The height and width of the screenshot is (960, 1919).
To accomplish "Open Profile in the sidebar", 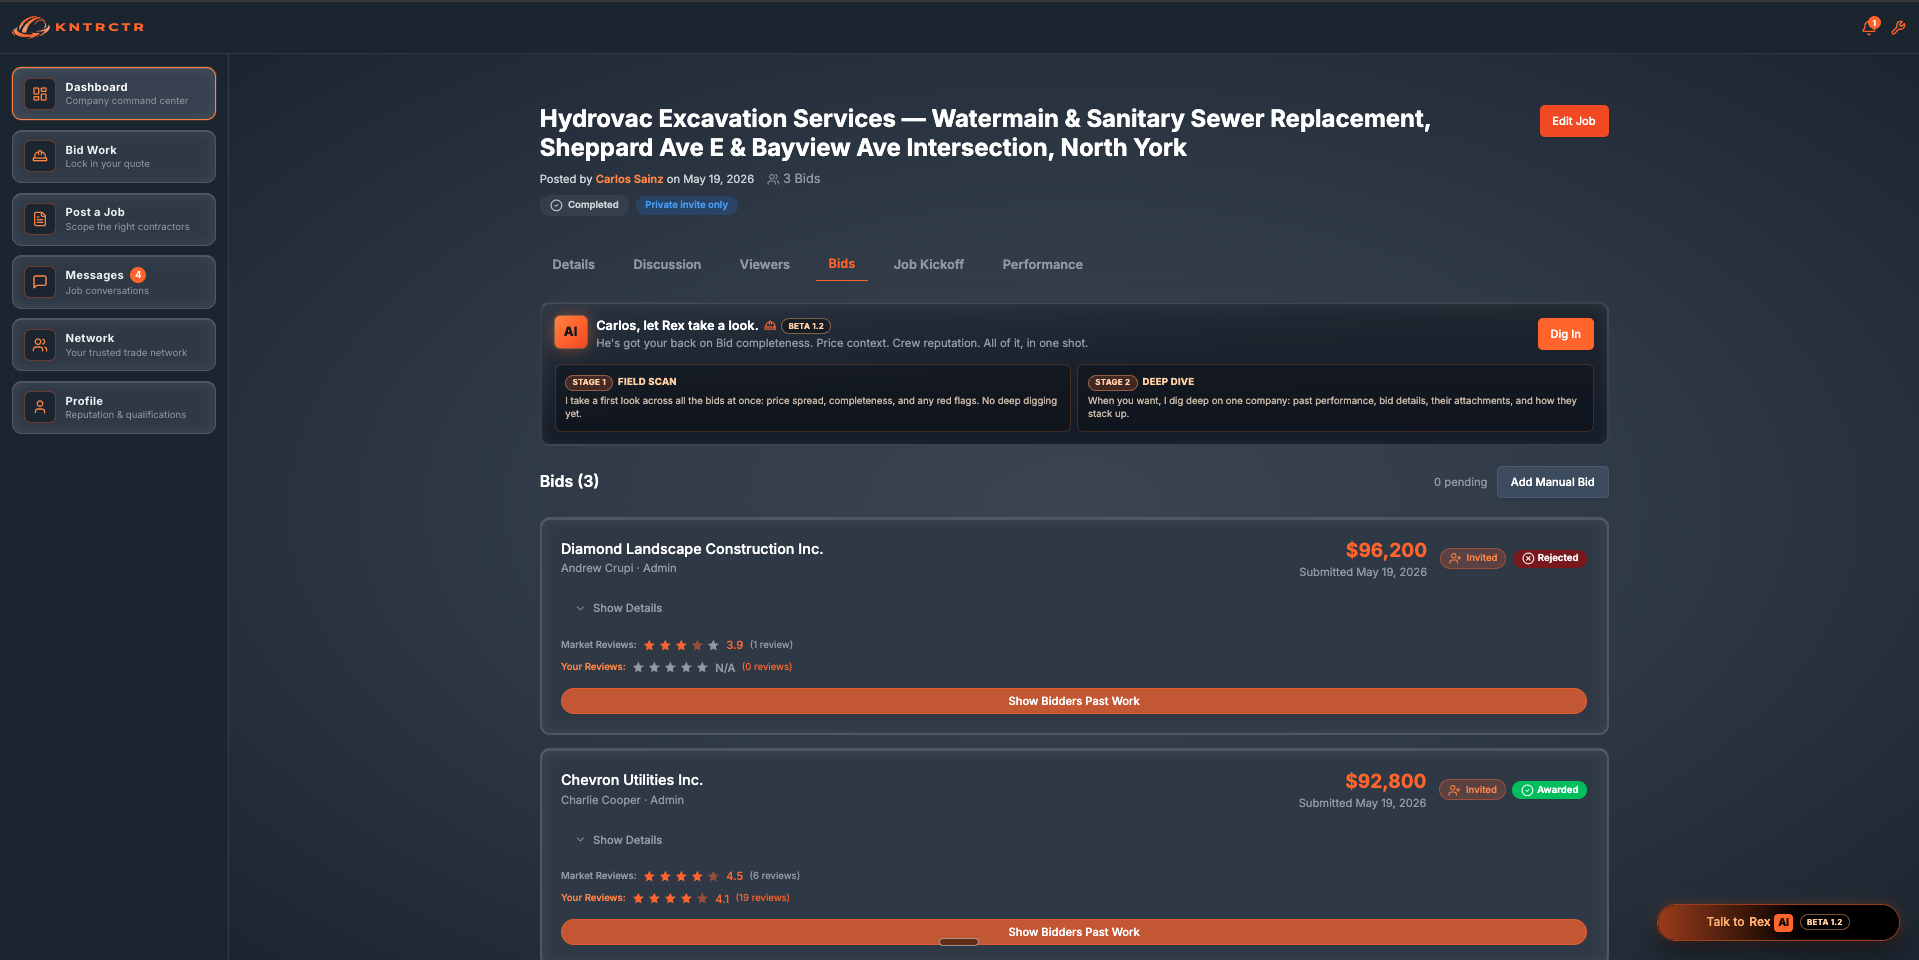I will [114, 407].
